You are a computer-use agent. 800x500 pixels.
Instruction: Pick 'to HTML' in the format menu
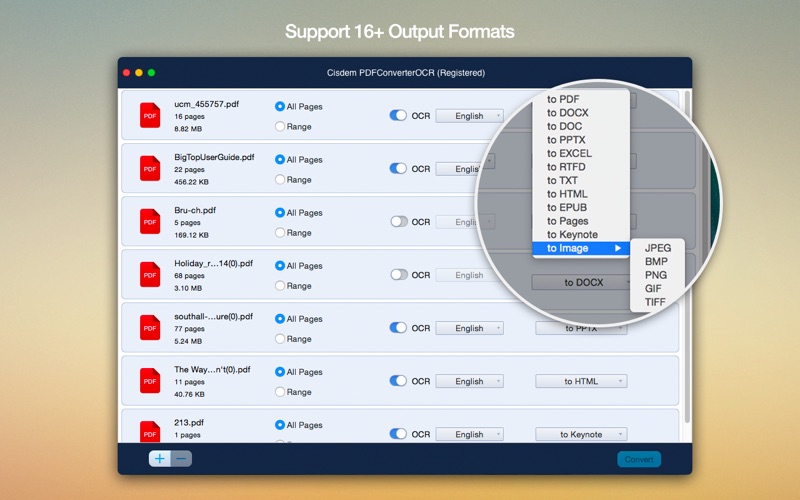click(x=581, y=194)
